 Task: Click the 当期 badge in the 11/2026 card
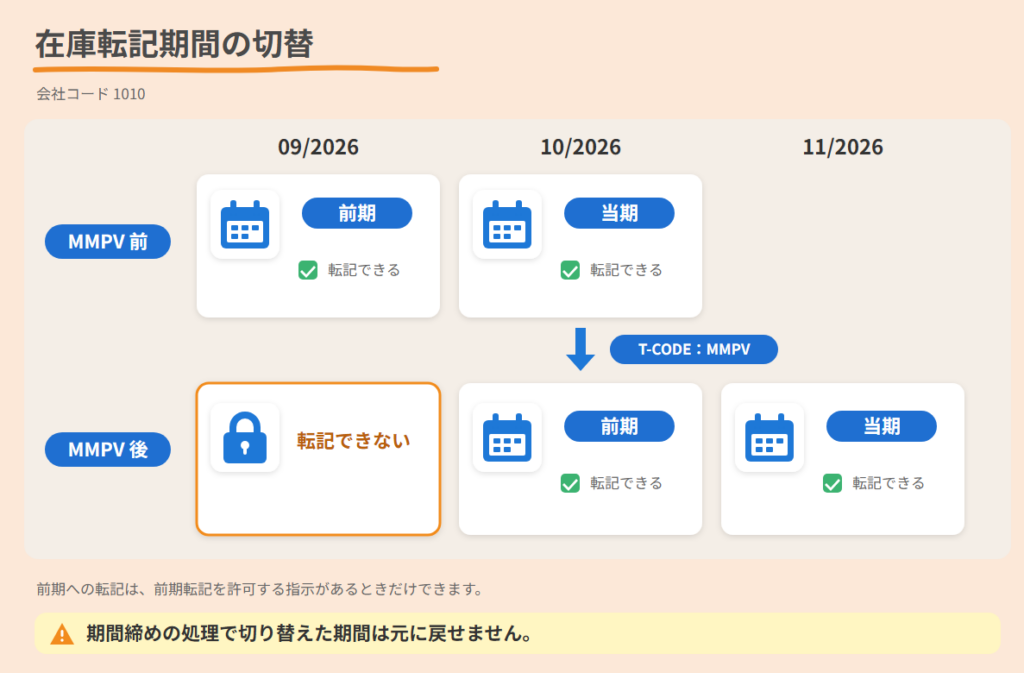click(x=882, y=426)
